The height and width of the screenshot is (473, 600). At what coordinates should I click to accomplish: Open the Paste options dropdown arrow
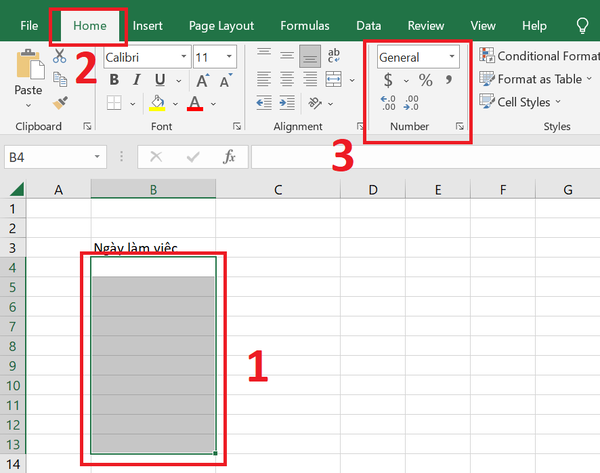click(x=28, y=105)
